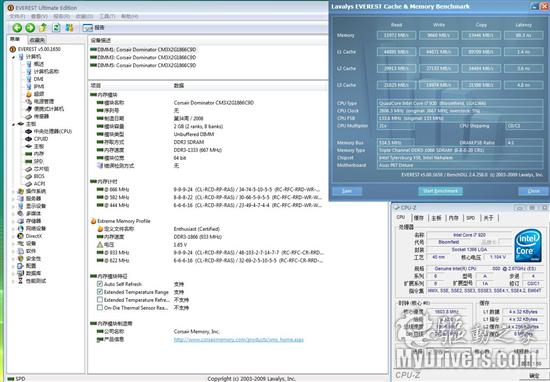Select the ACPI tree item
Image resolution: width=550 pixels, height=382 pixels.
tap(39, 183)
